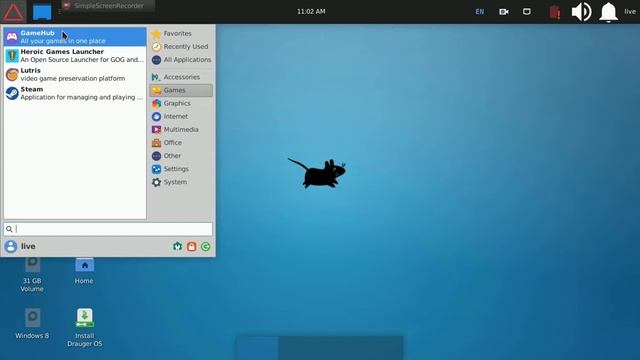640x360 pixels.
Task: Switch to the Internet category
Action: 181,116
